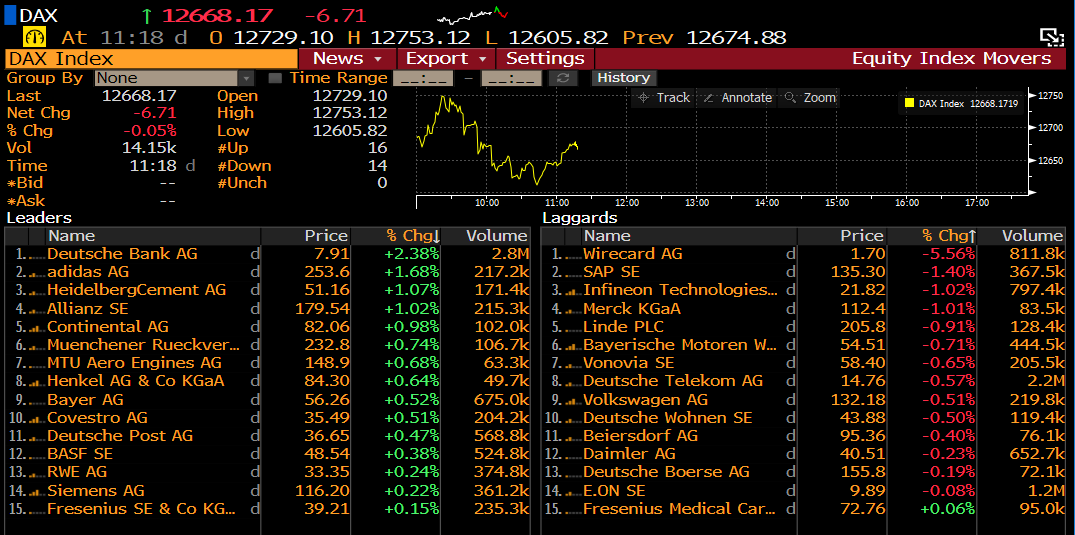The width and height of the screenshot is (1075, 535).
Task: Sort Laggards table by Price header
Action: [x=842, y=236]
